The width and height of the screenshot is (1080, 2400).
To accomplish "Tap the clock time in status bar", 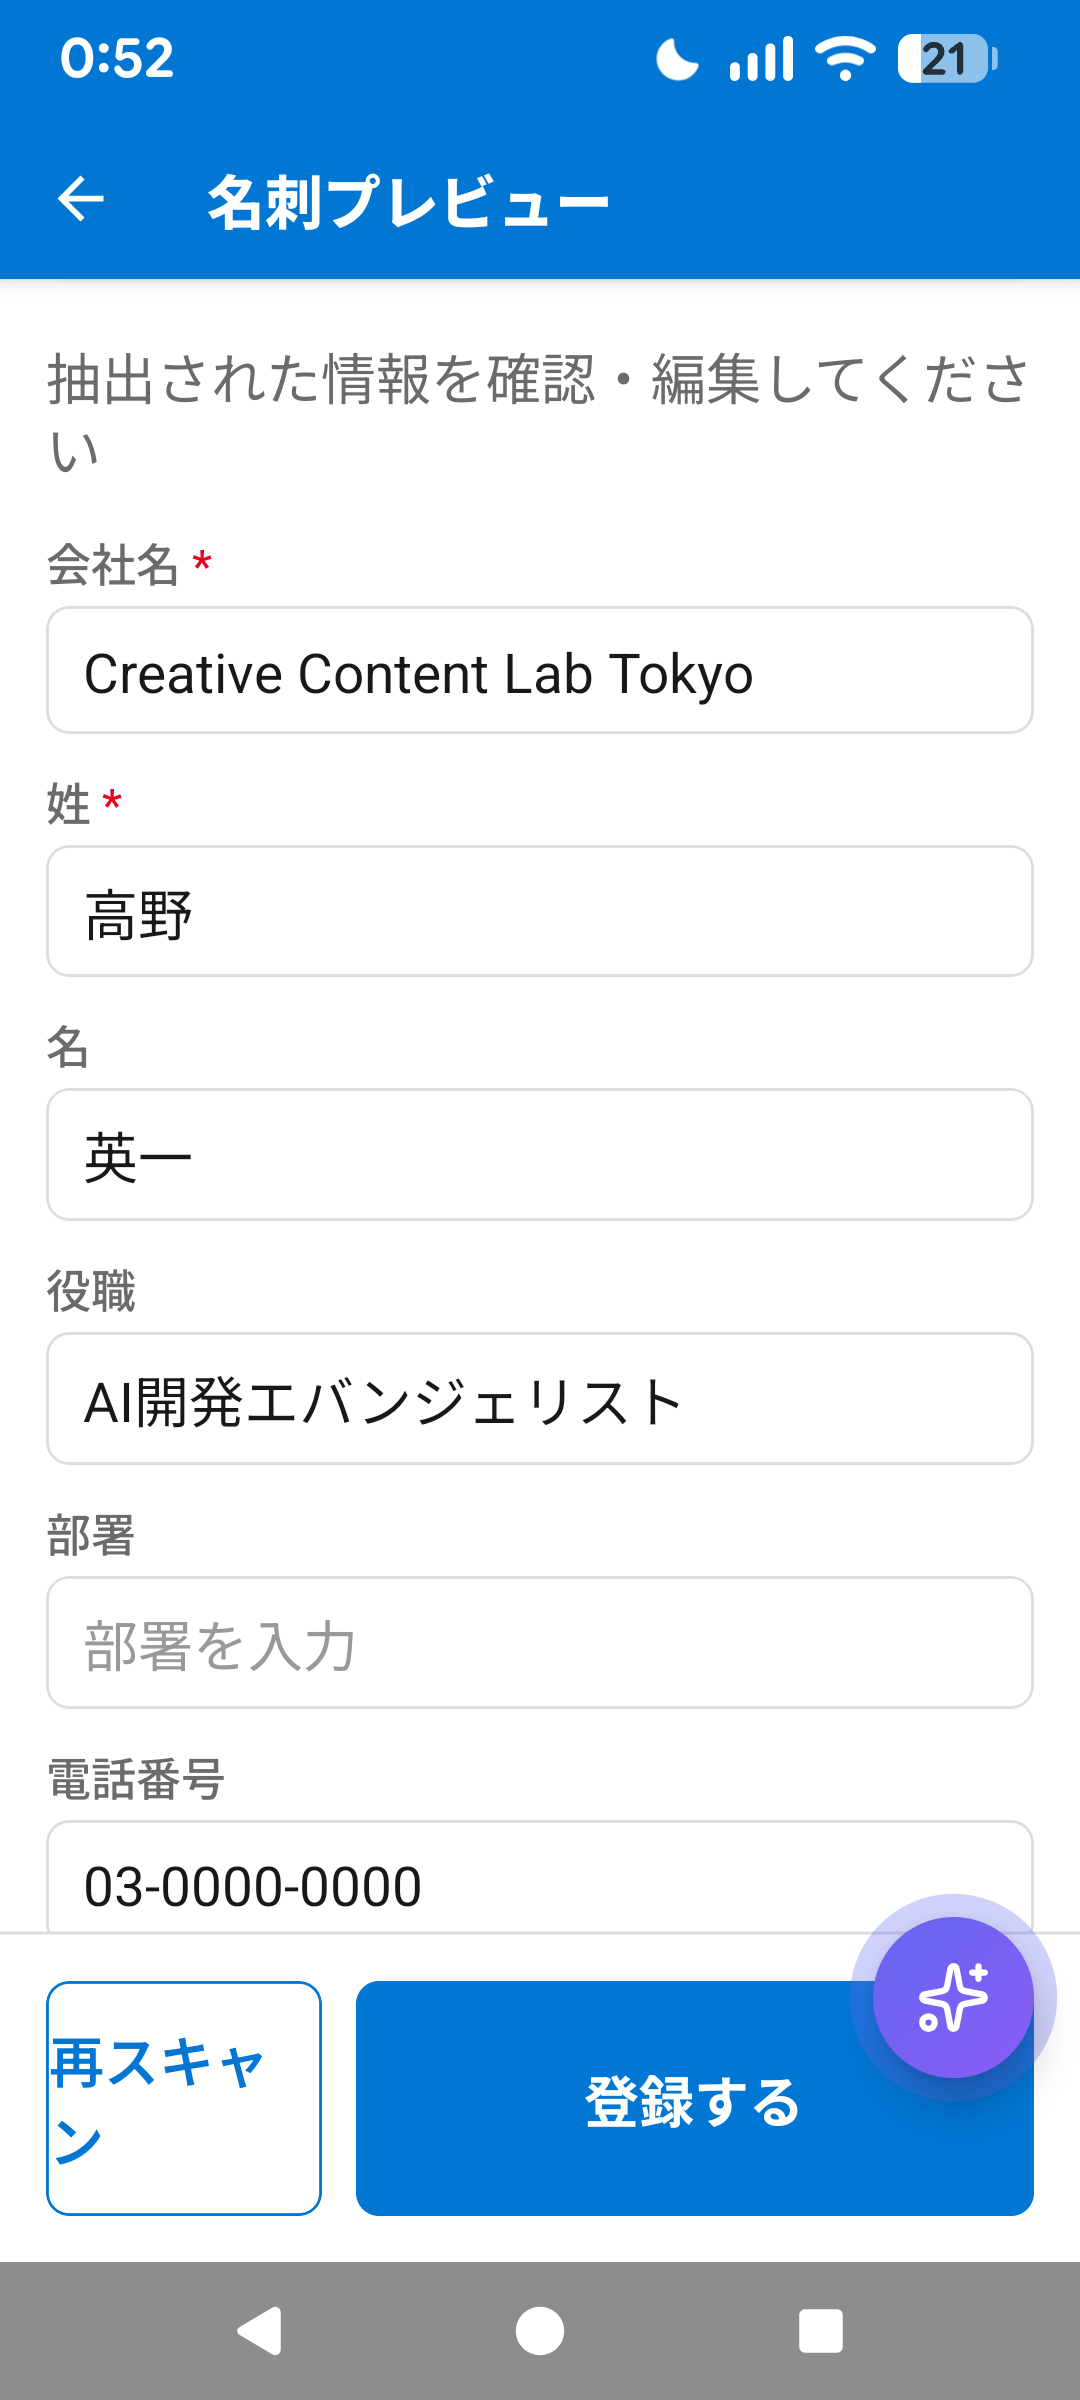I will click(117, 58).
